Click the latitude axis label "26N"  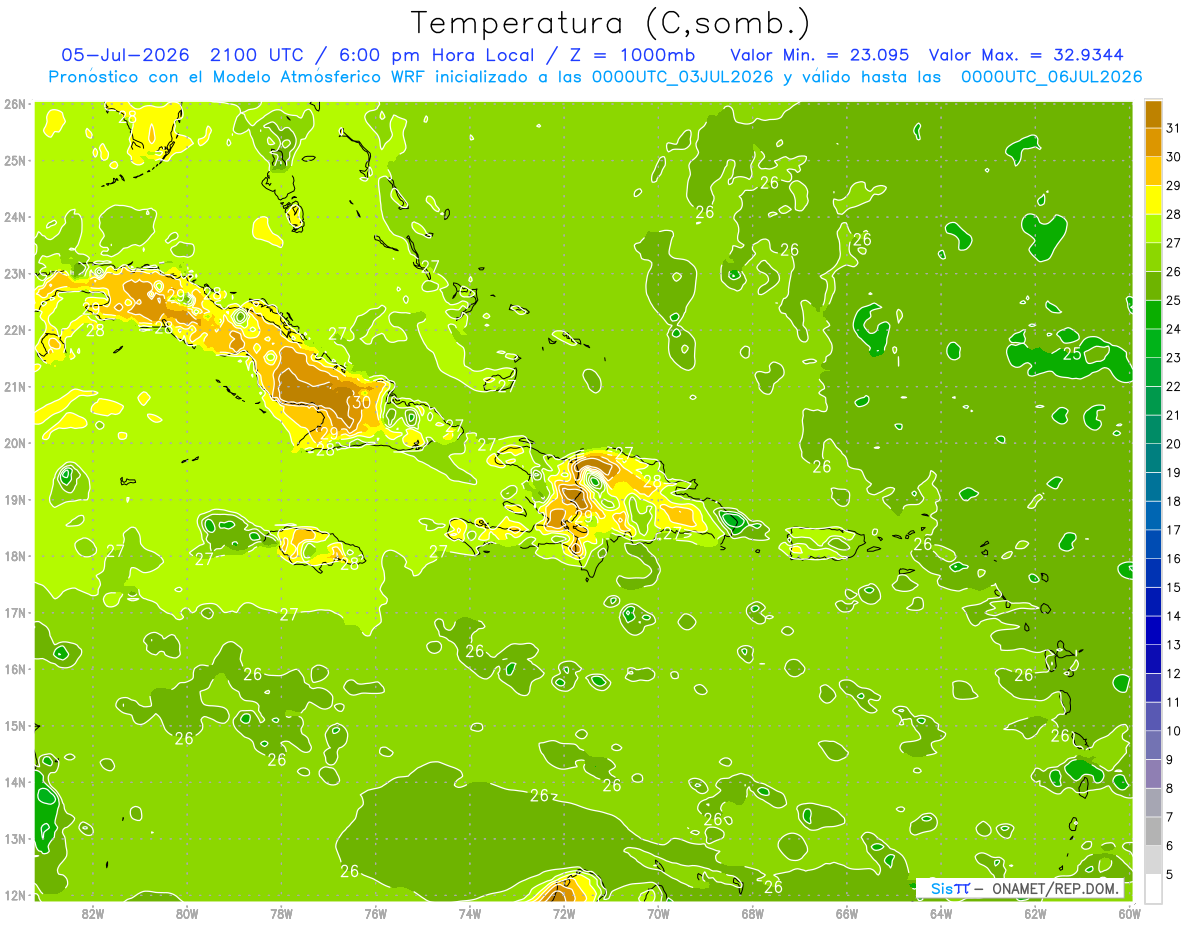15,104
